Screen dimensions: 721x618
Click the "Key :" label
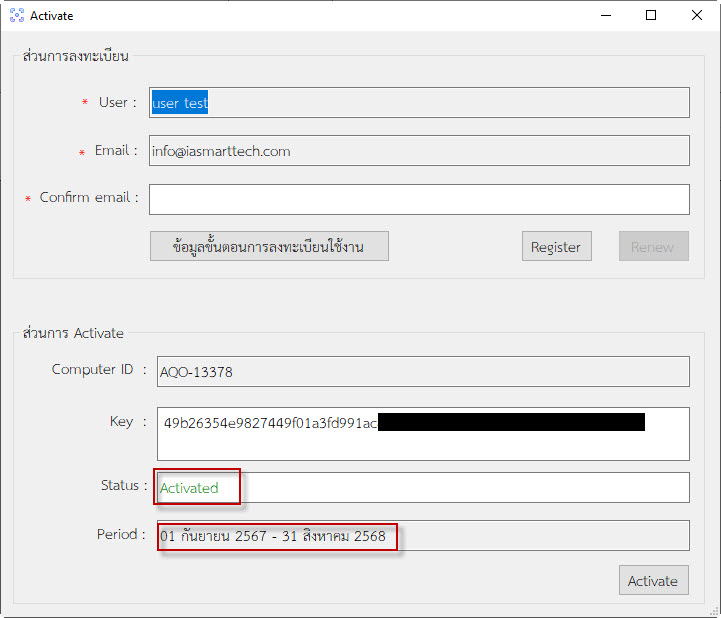[x=128, y=422]
